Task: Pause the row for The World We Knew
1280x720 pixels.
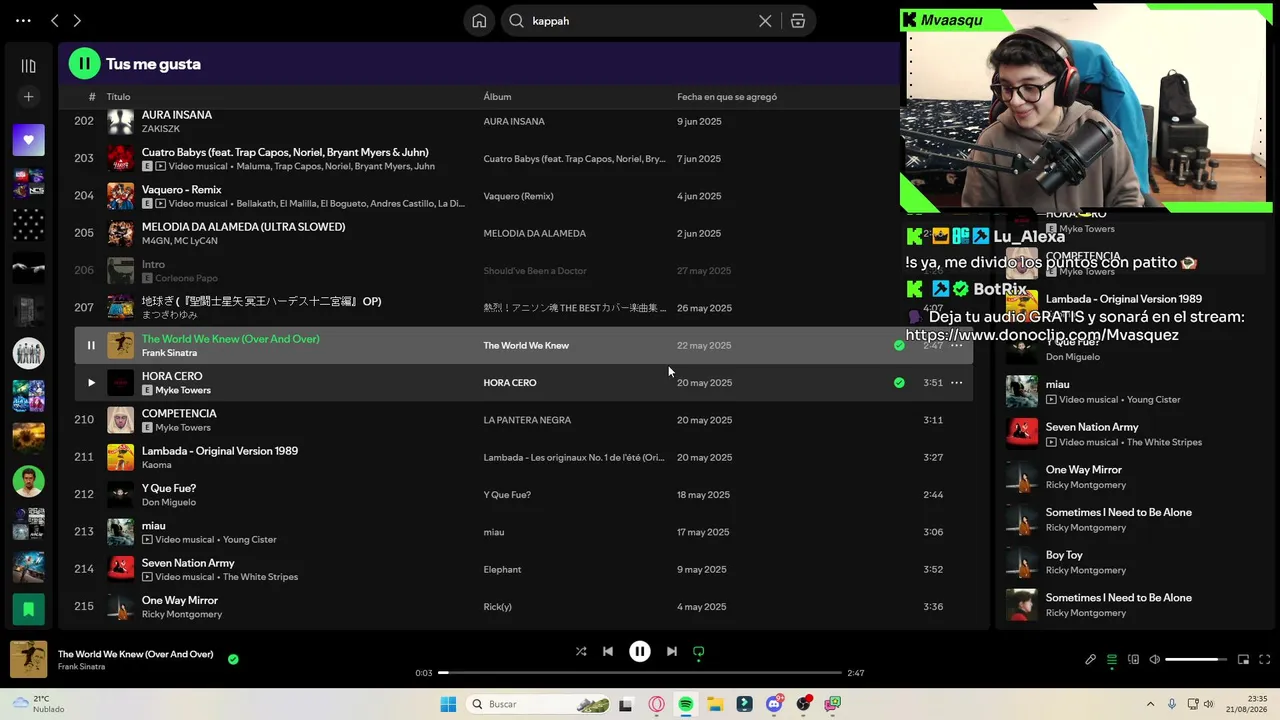Action: tap(91, 345)
